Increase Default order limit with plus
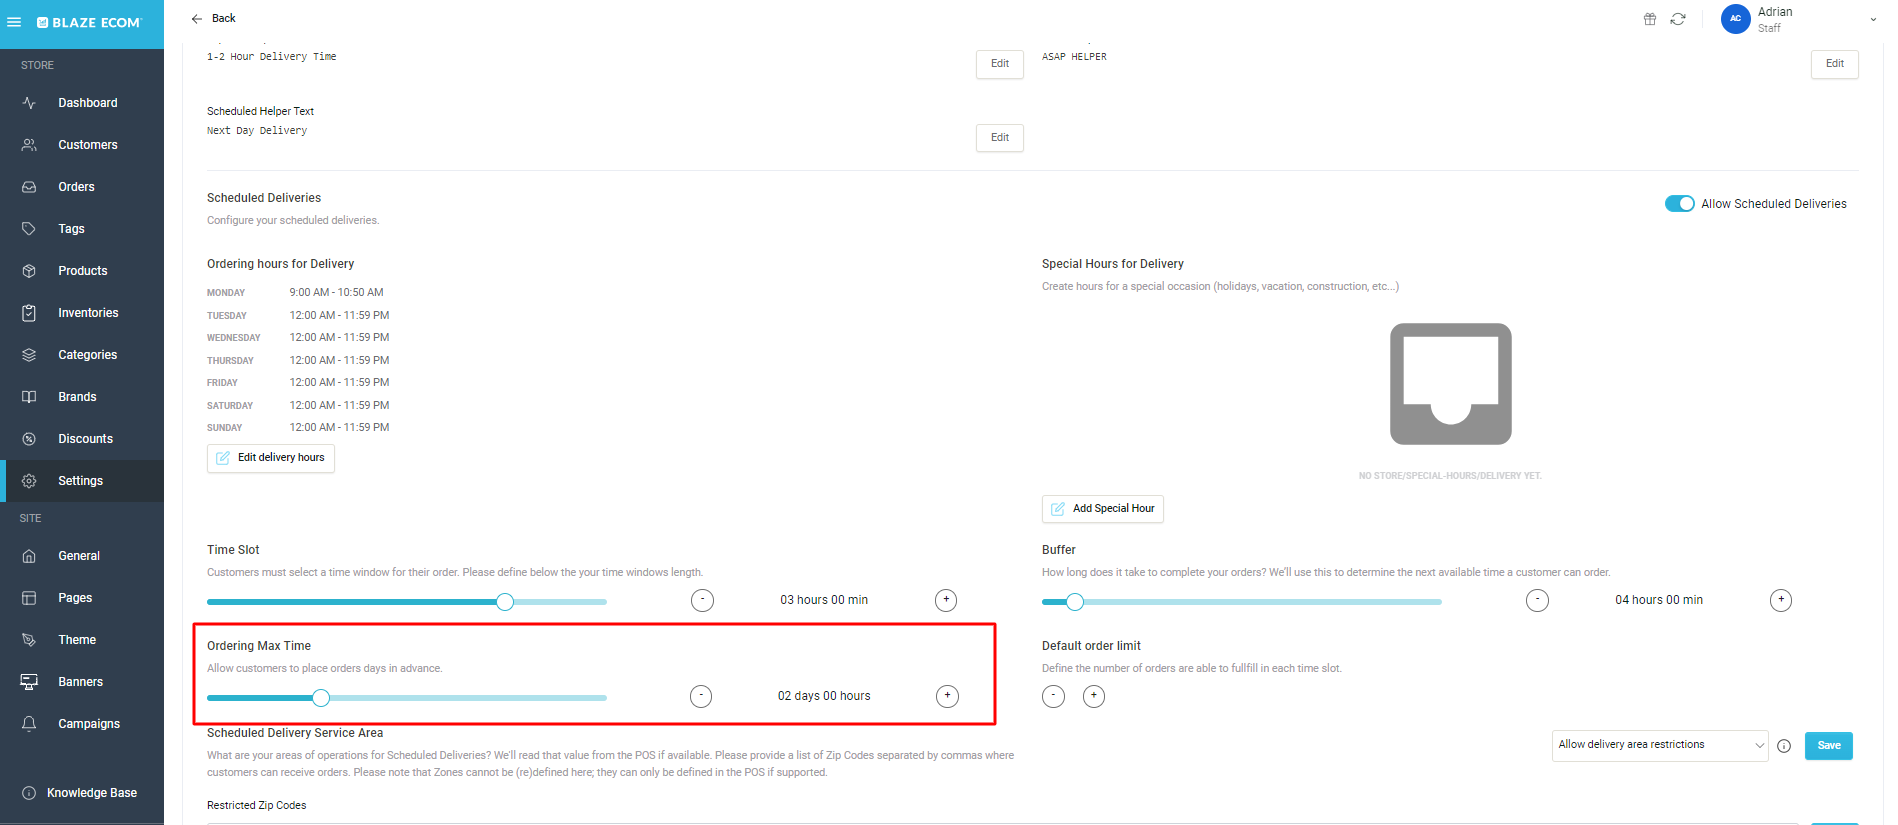The height and width of the screenshot is (825, 1898). [x=1094, y=696]
